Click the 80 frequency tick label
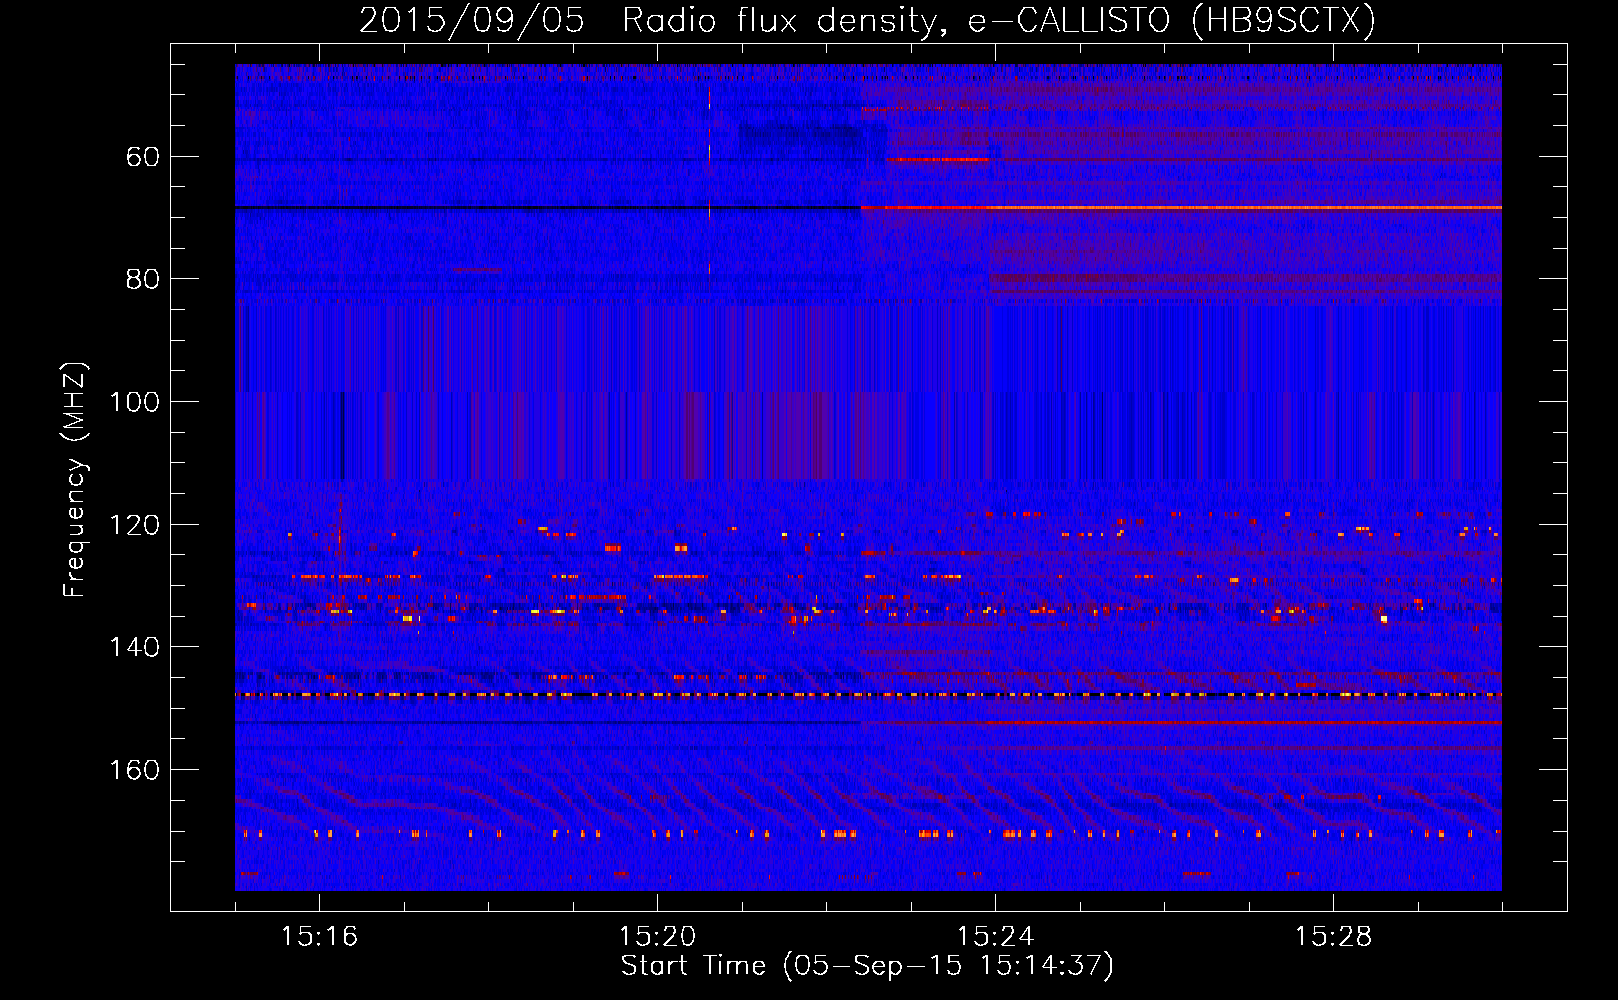This screenshot has height=1000, width=1618. click(x=141, y=279)
